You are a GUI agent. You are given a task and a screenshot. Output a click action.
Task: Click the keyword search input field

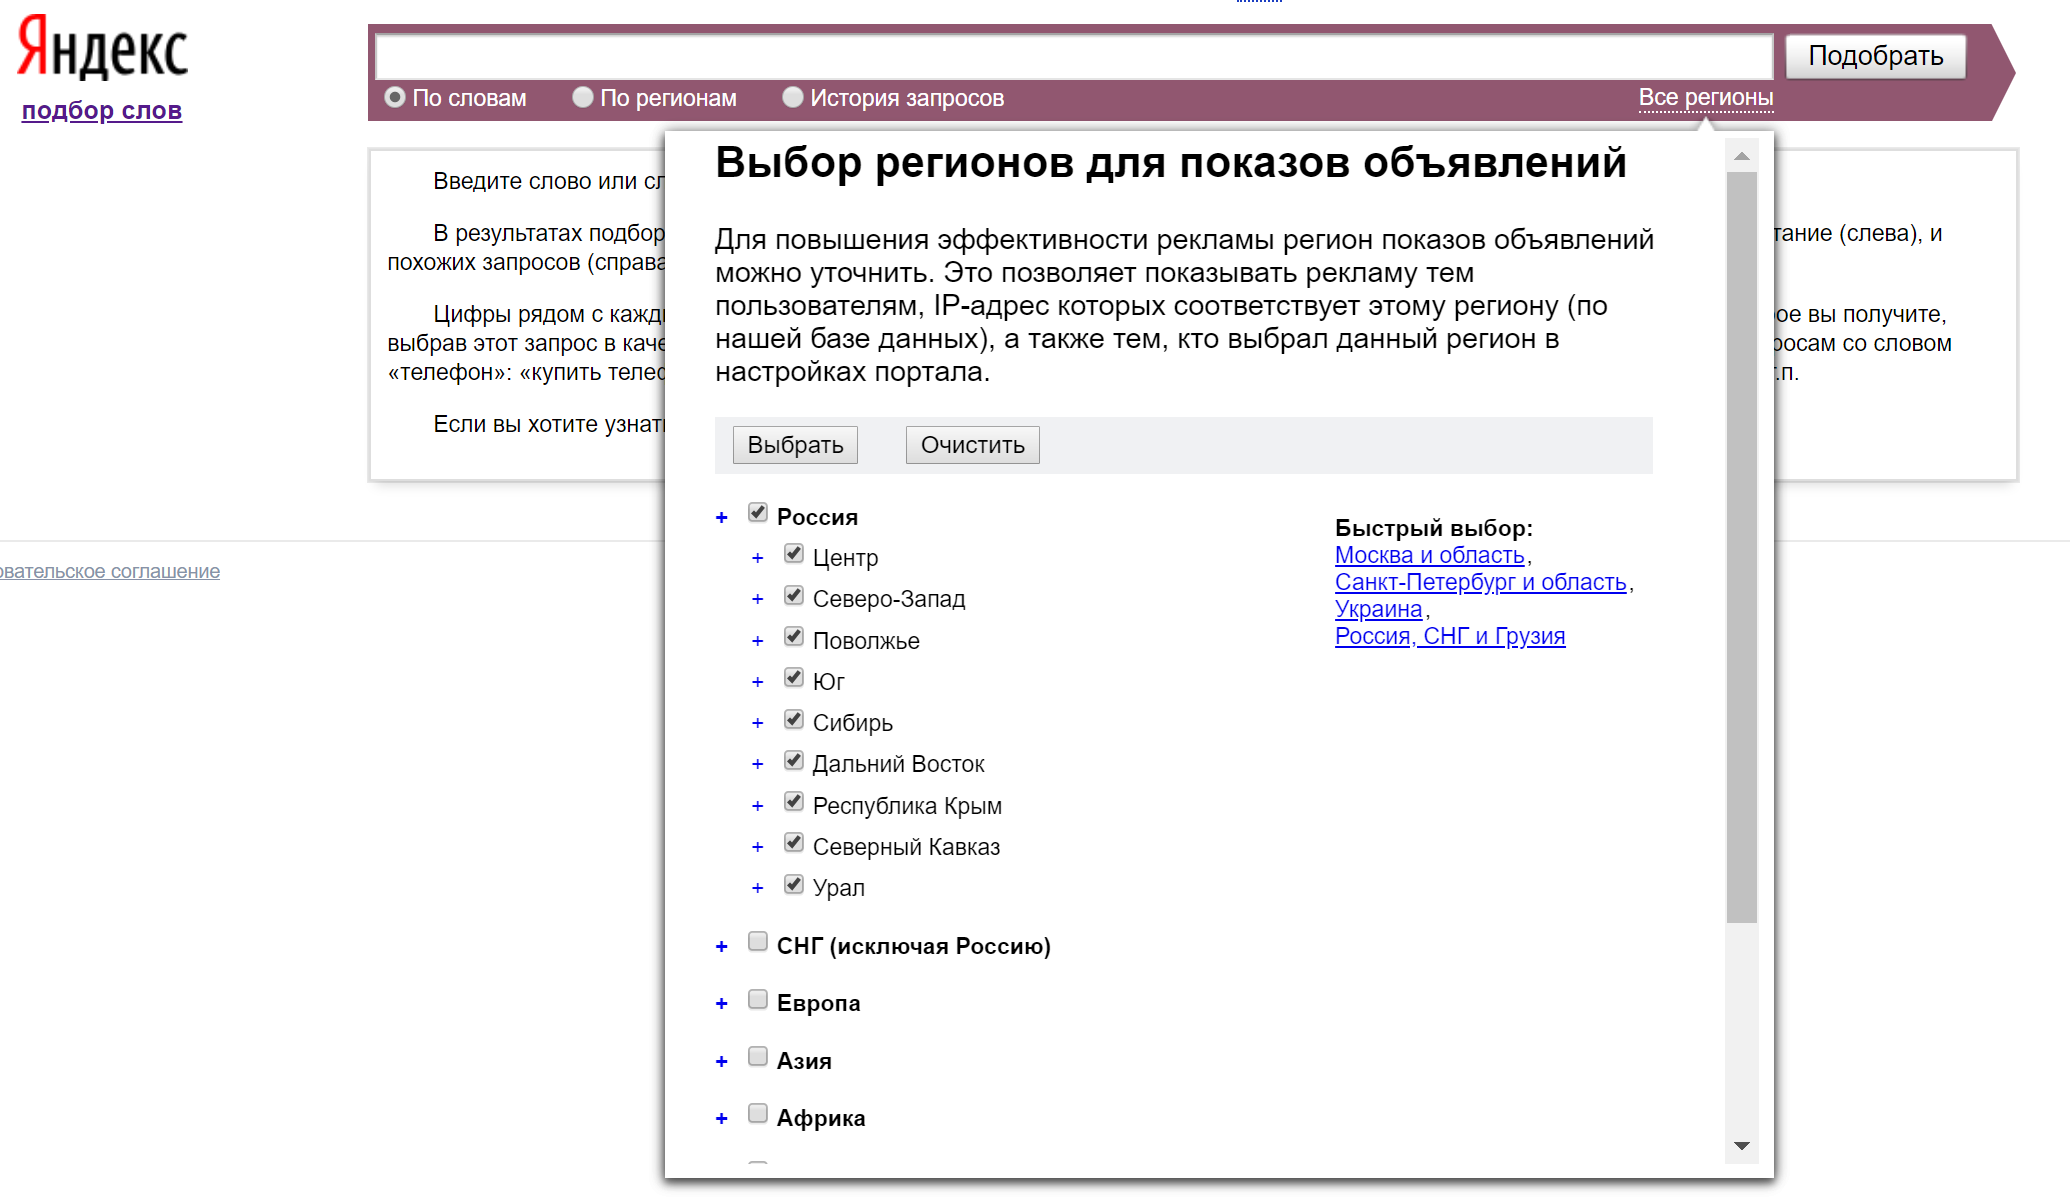[x=1073, y=56]
